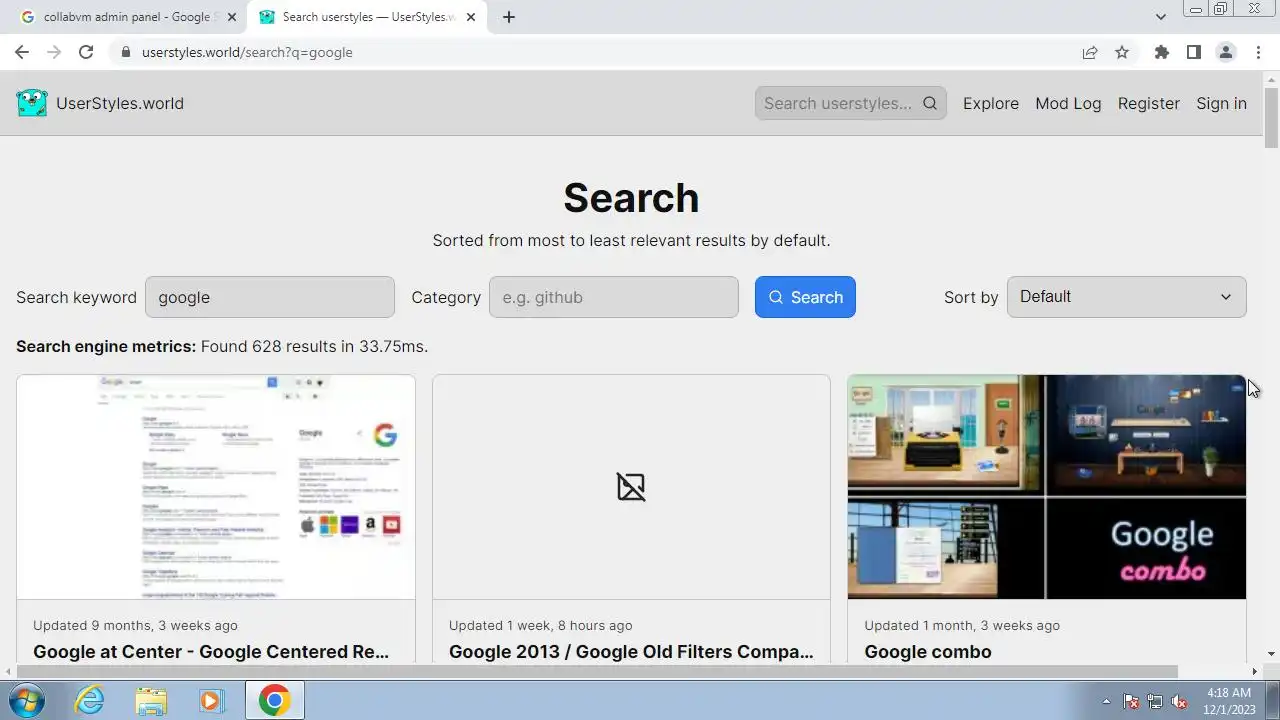
Task: Bookmark this page with star icon
Action: pos(1122,52)
